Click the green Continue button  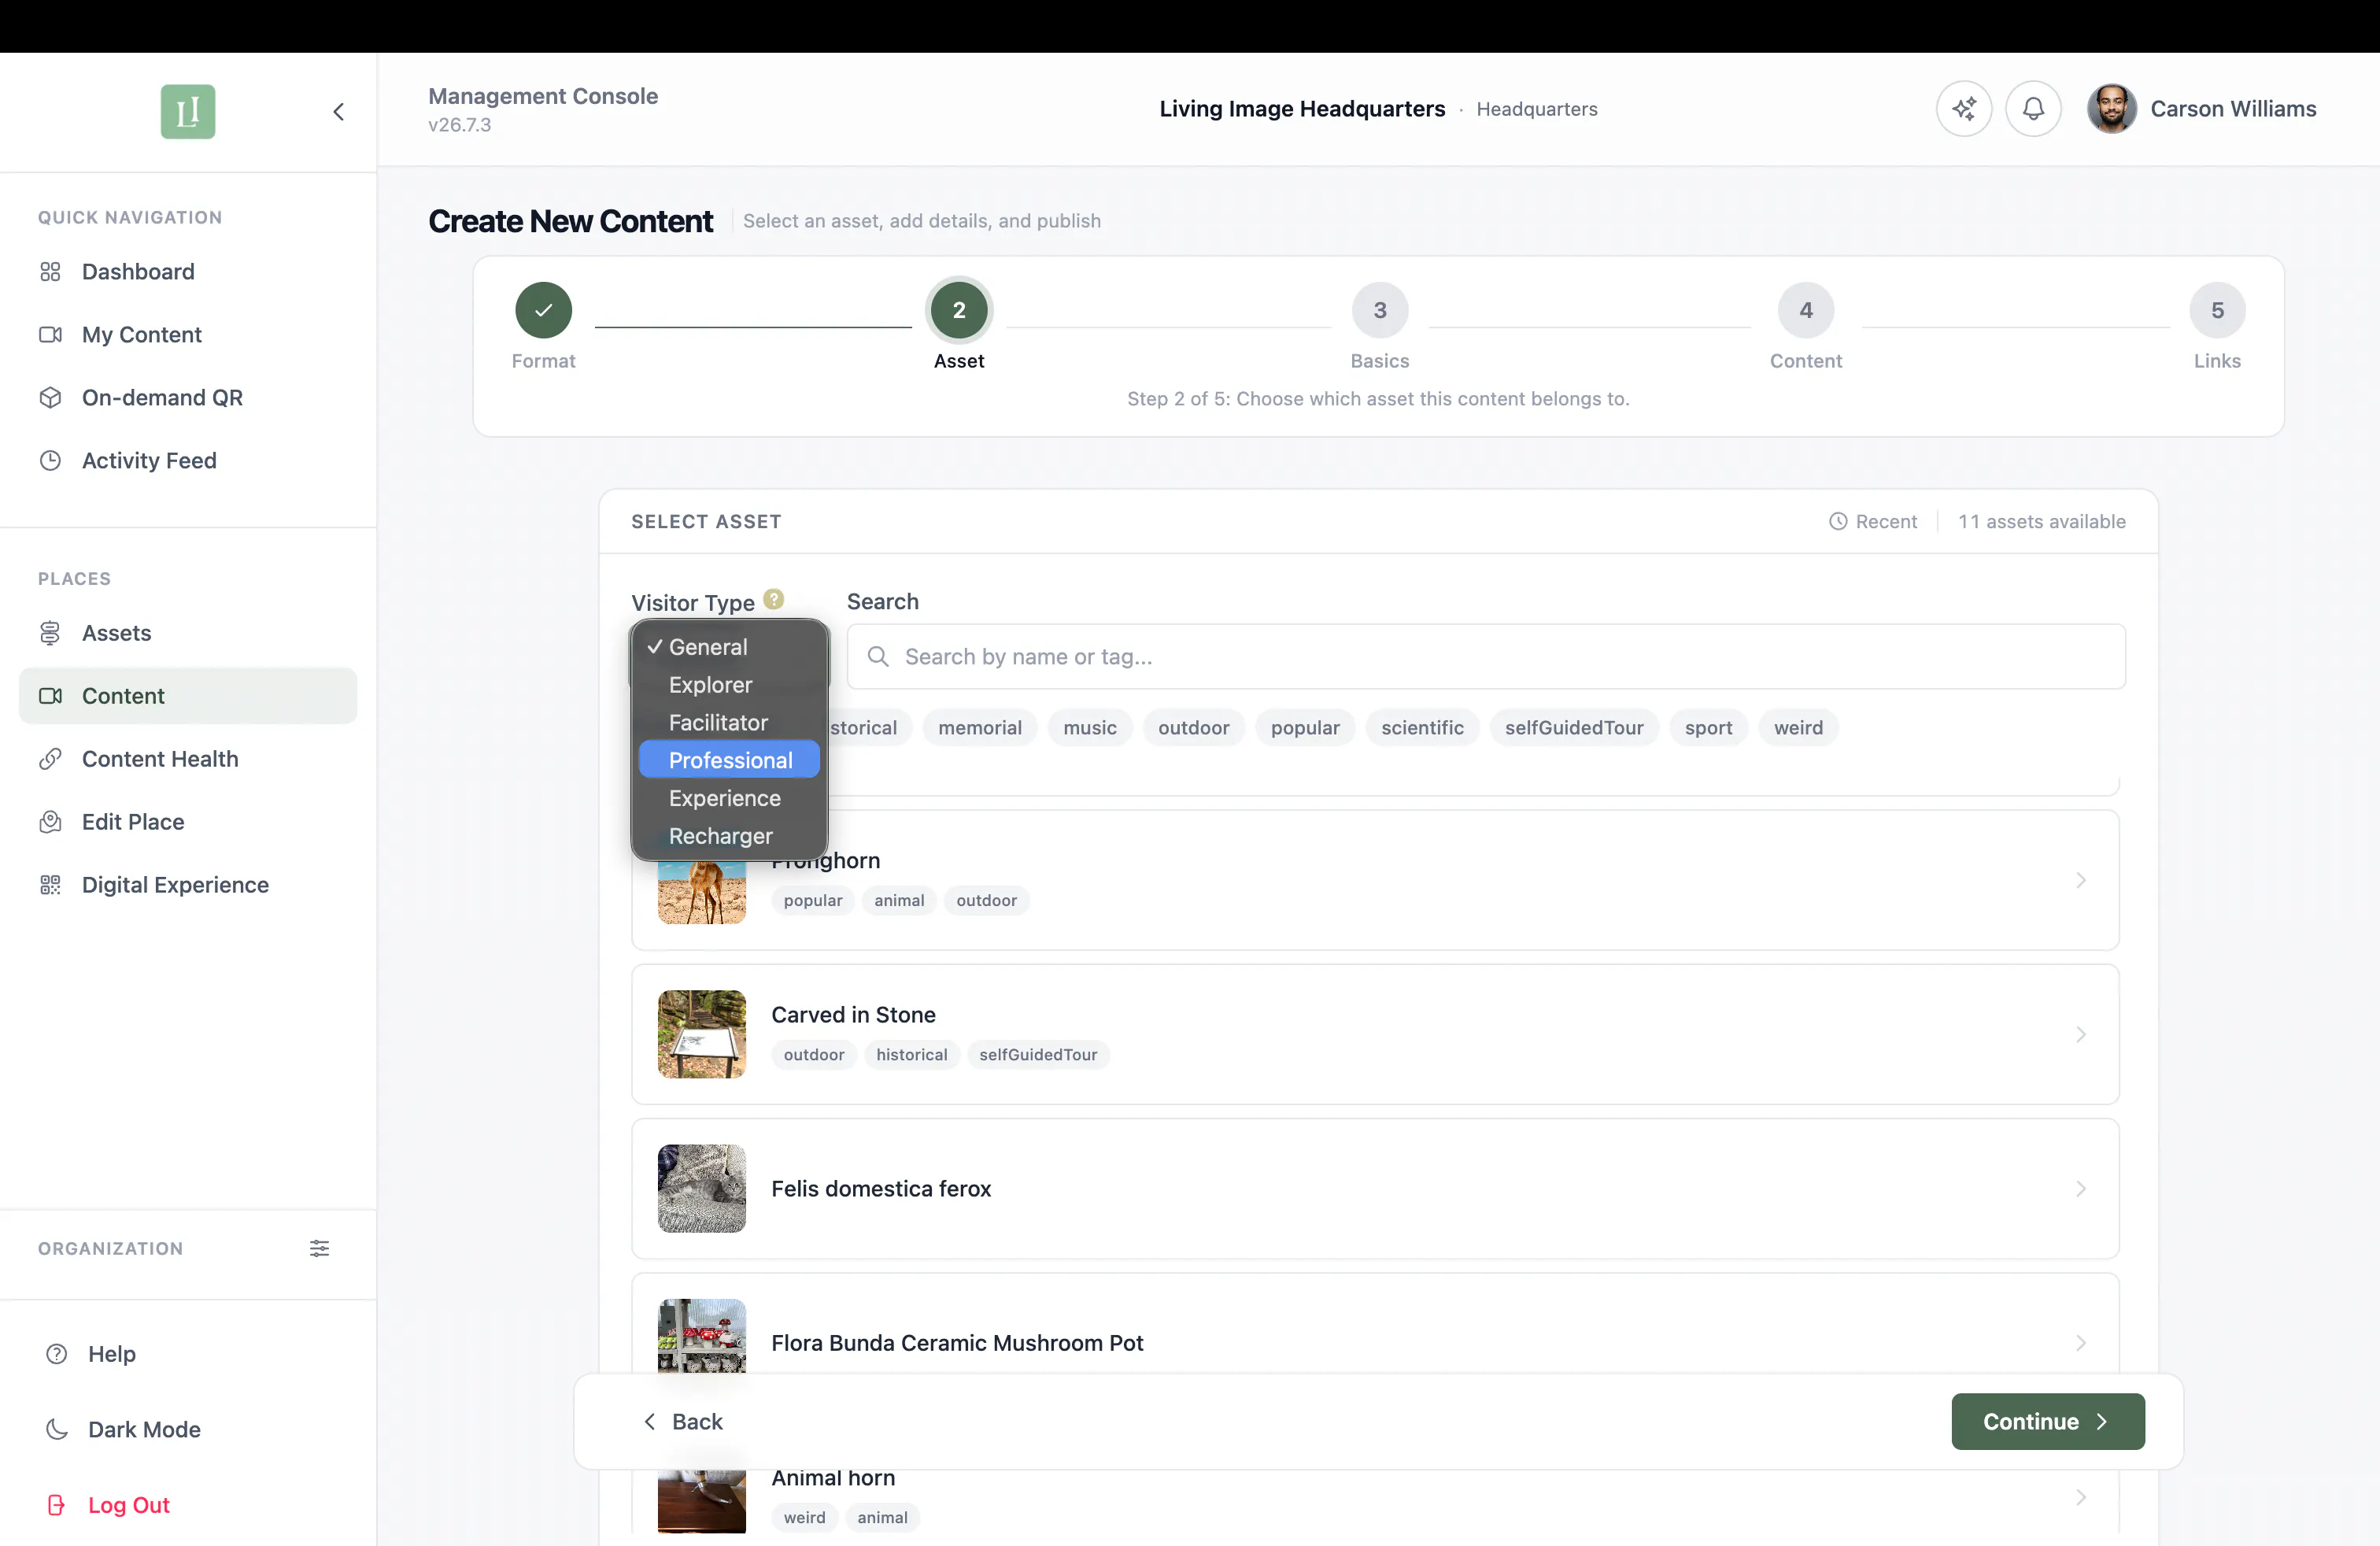tap(2048, 1422)
